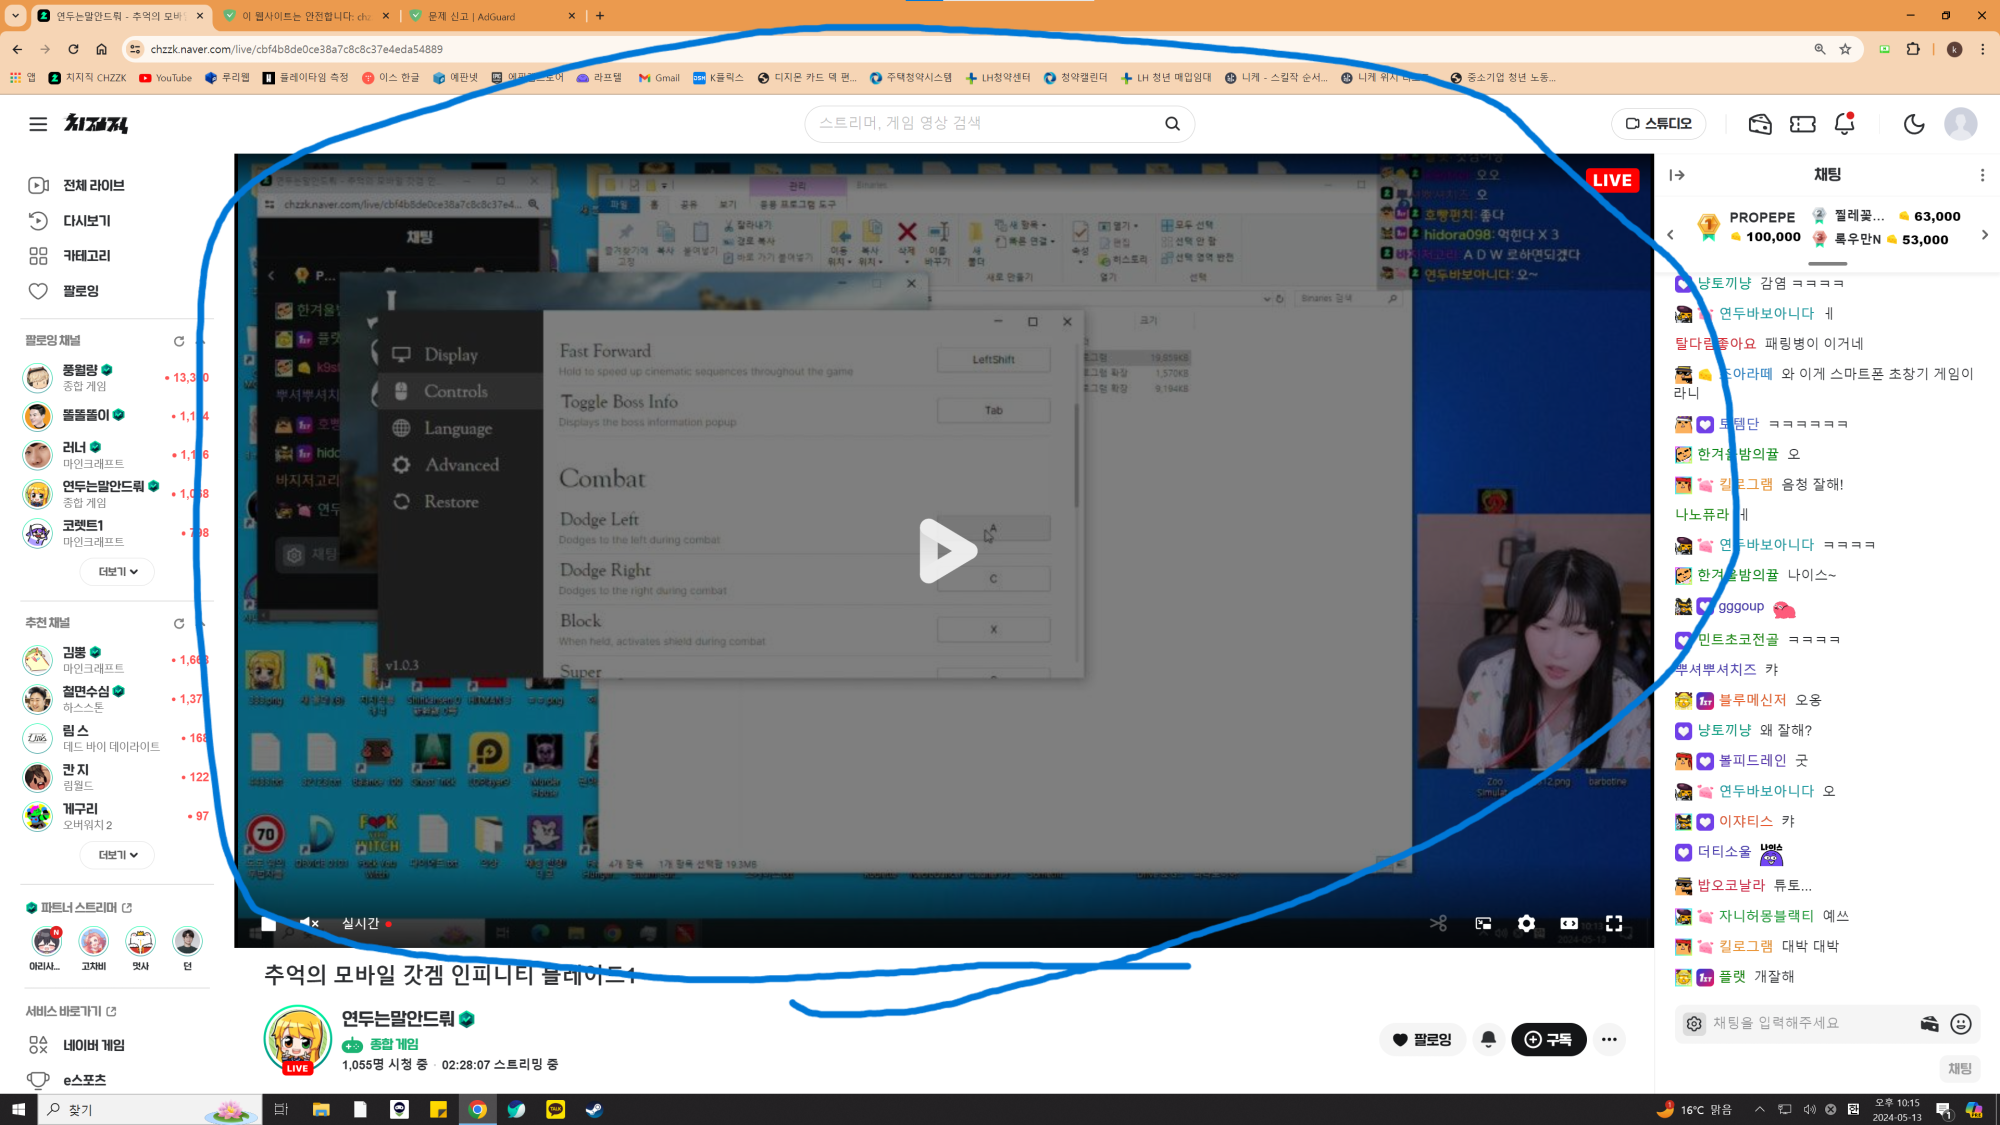The height and width of the screenshot is (1125, 2000).
Task: Toggle channel notification bell next to follow
Action: 1488,1040
